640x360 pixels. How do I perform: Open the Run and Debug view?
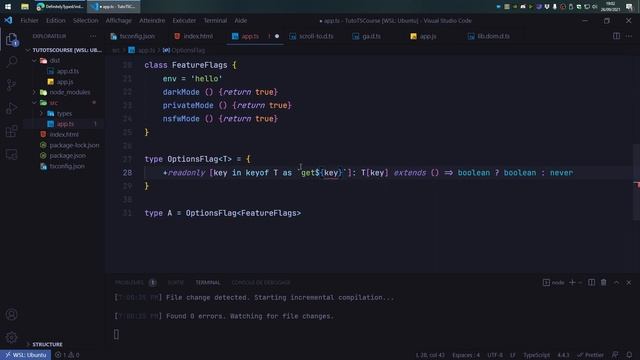pos(12,108)
